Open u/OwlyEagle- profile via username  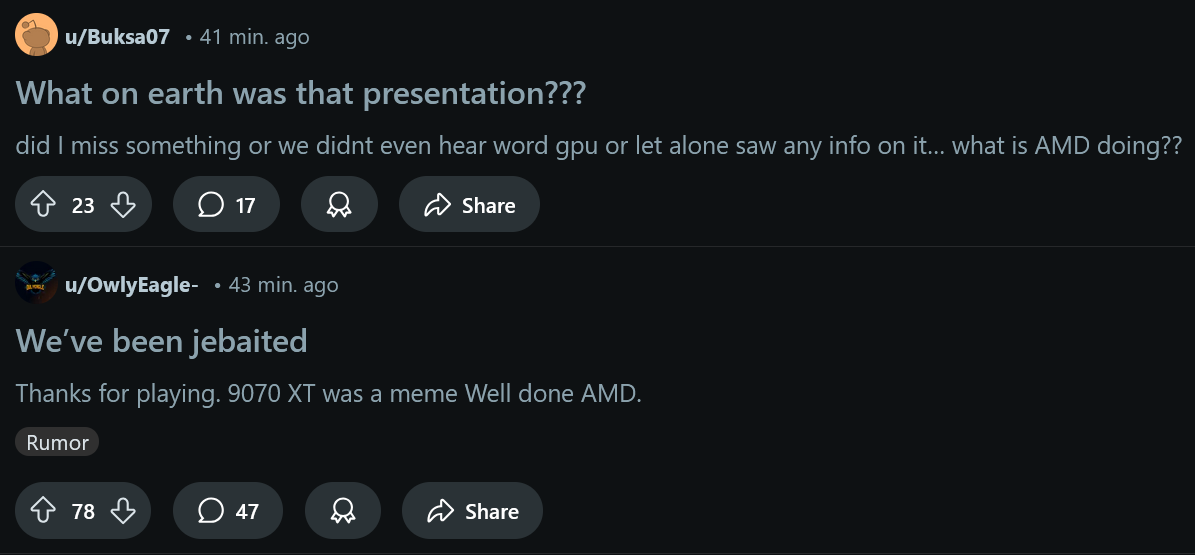click(x=132, y=285)
